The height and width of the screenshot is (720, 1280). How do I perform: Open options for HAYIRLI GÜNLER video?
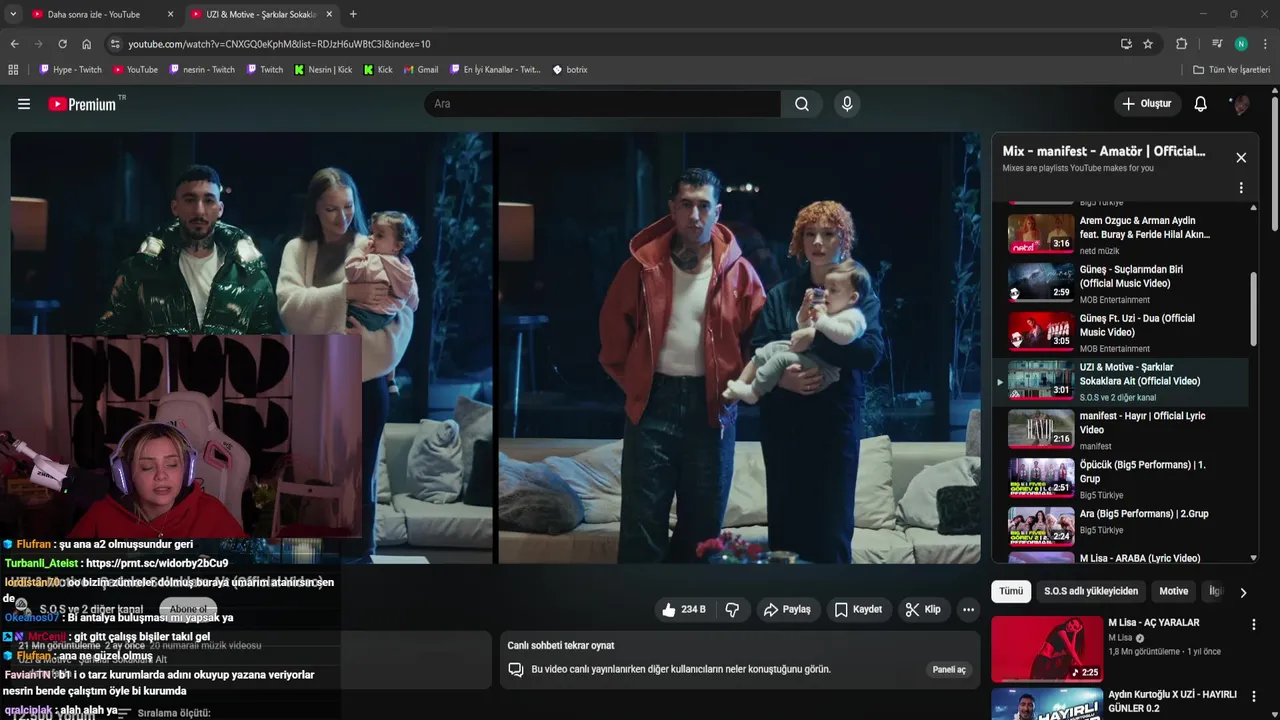click(1253, 696)
